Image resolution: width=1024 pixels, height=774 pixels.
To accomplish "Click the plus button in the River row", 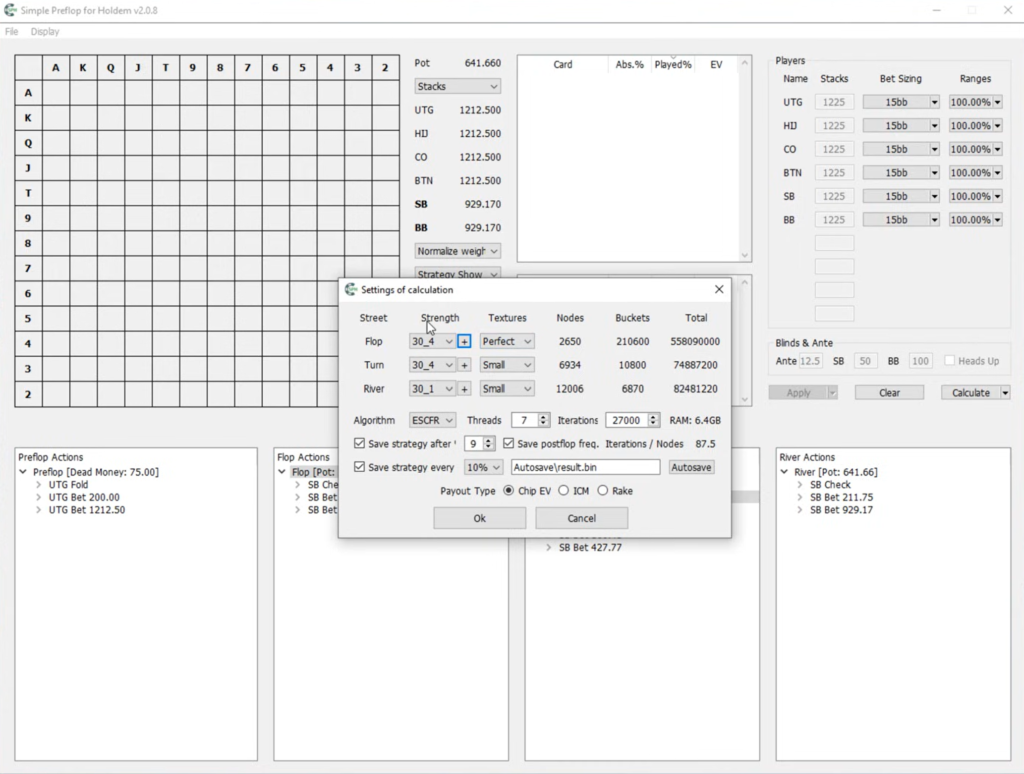I will click(464, 389).
